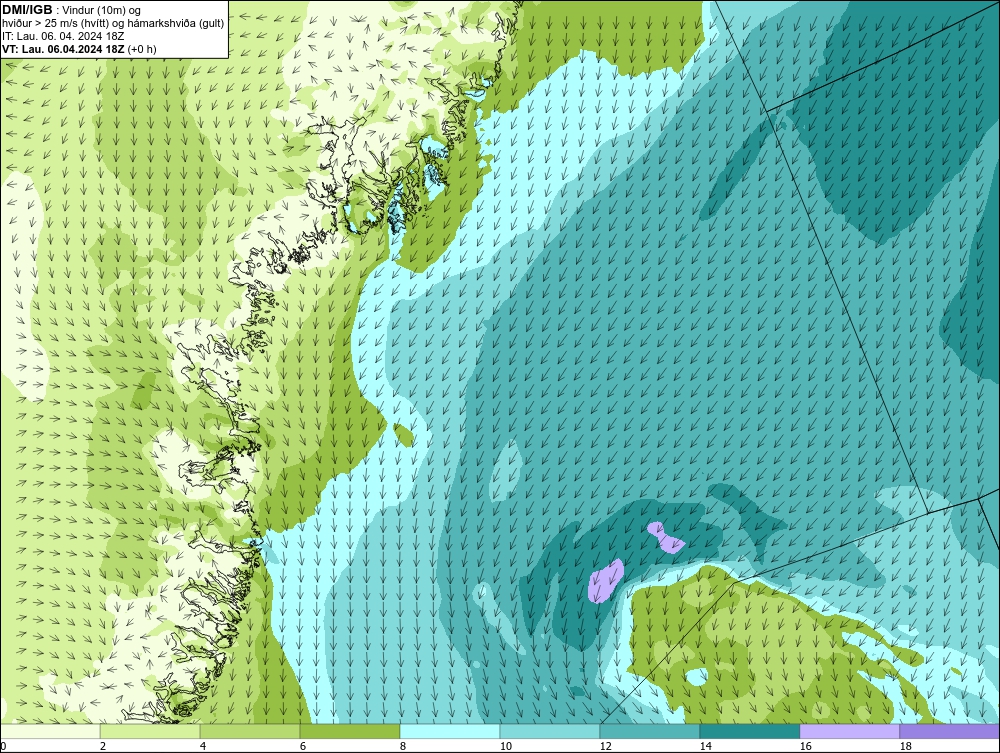Click the upper small lavender wind maximum patch
The width and height of the screenshot is (1000, 753).
pos(665,537)
